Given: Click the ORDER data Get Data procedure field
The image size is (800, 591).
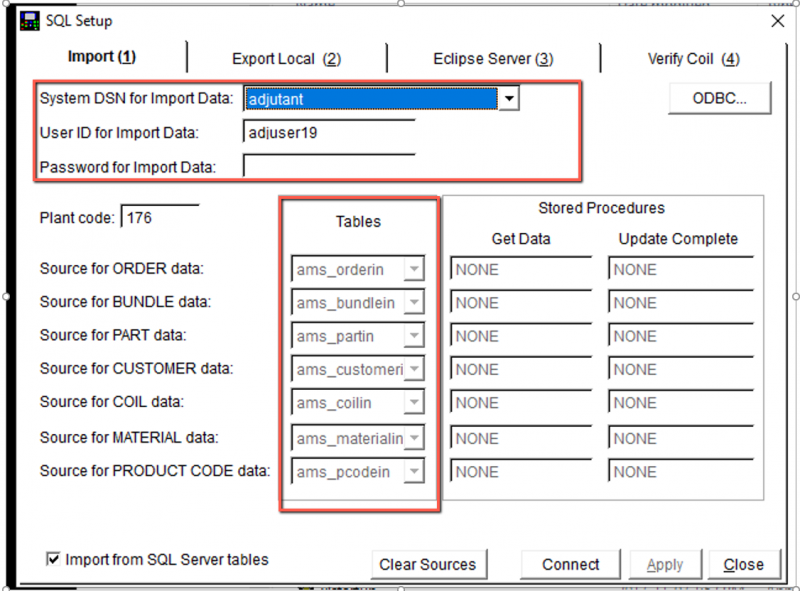Looking at the screenshot, I should click(523, 270).
